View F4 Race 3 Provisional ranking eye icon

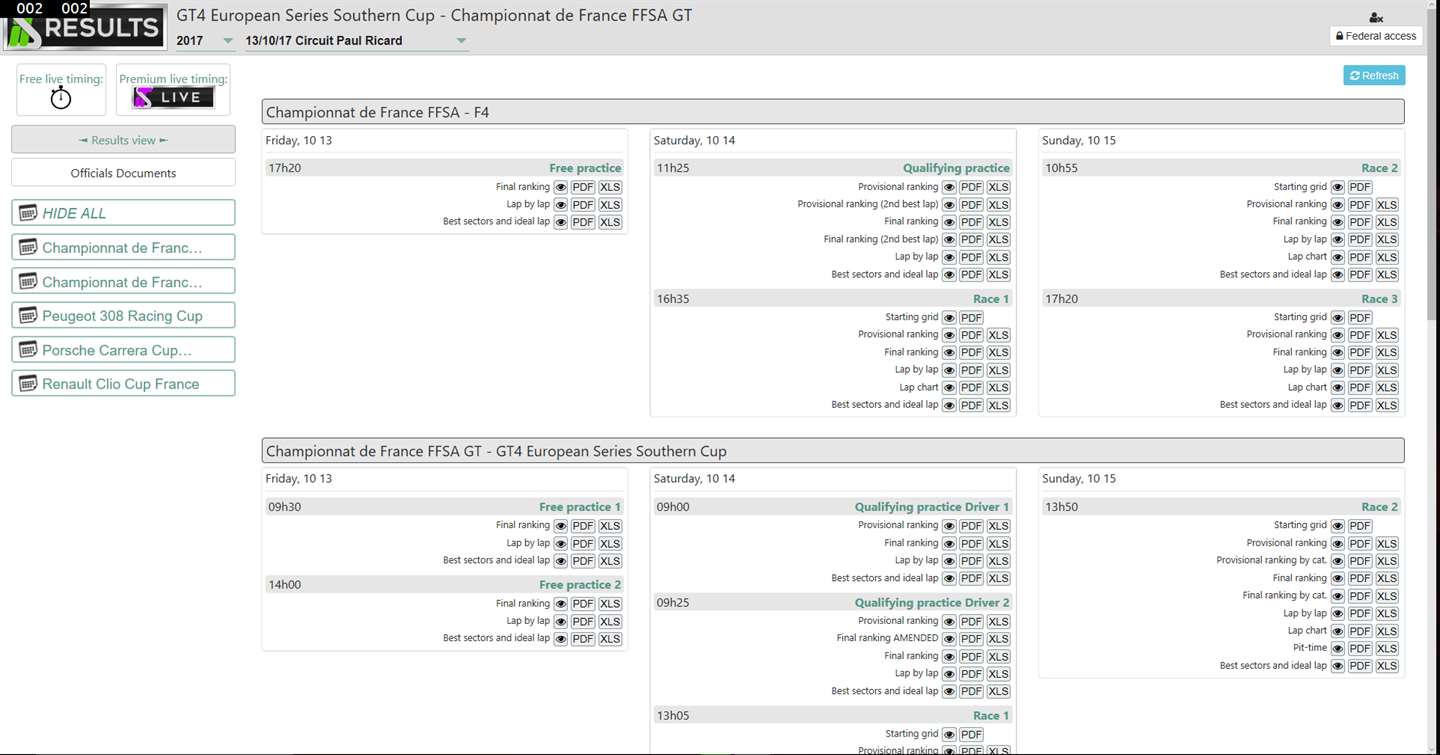pyautogui.click(x=1338, y=335)
